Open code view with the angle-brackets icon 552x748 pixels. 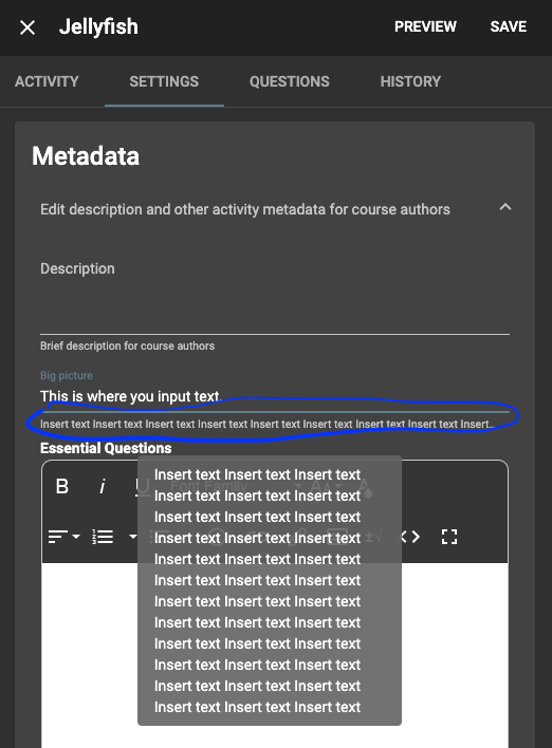(410, 537)
